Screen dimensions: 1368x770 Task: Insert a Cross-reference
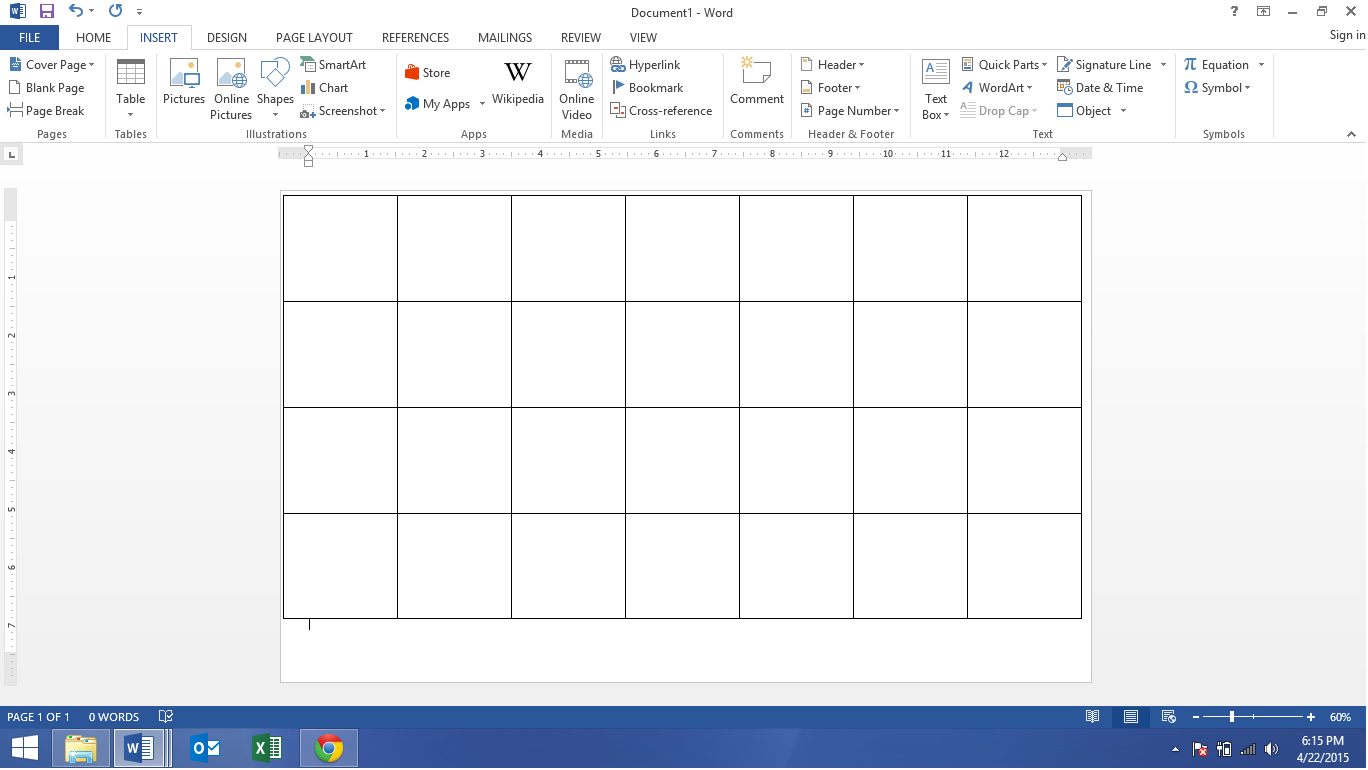662,110
